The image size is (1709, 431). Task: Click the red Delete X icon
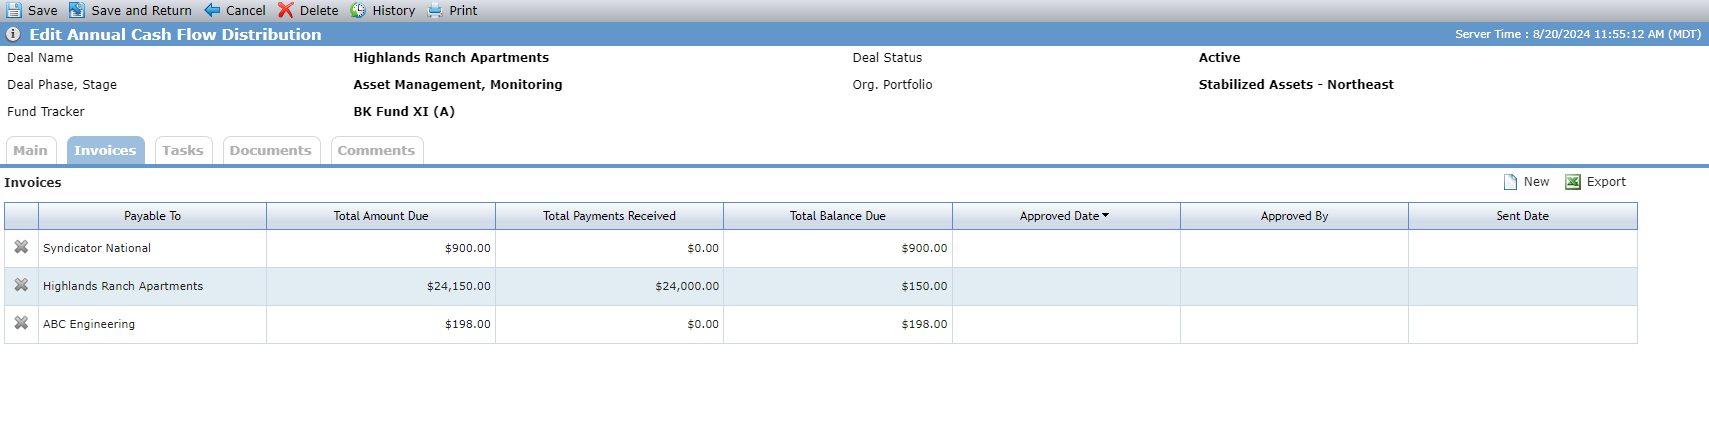point(286,10)
